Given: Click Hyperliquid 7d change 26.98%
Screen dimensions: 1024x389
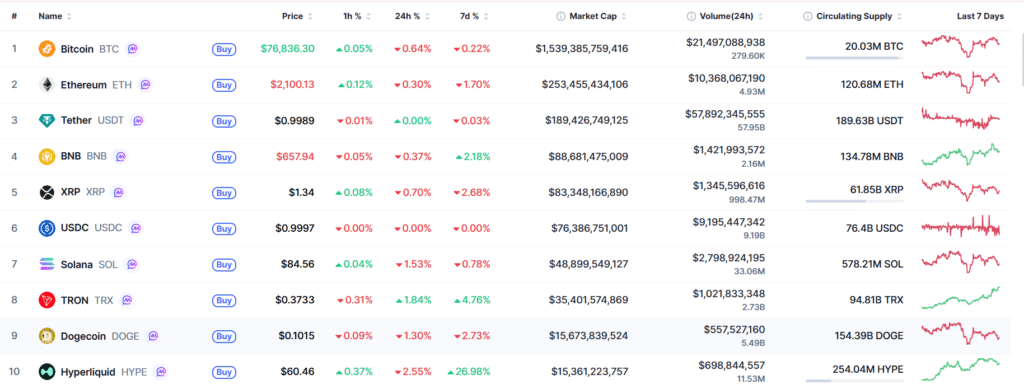Looking at the screenshot, I should click(469, 372).
